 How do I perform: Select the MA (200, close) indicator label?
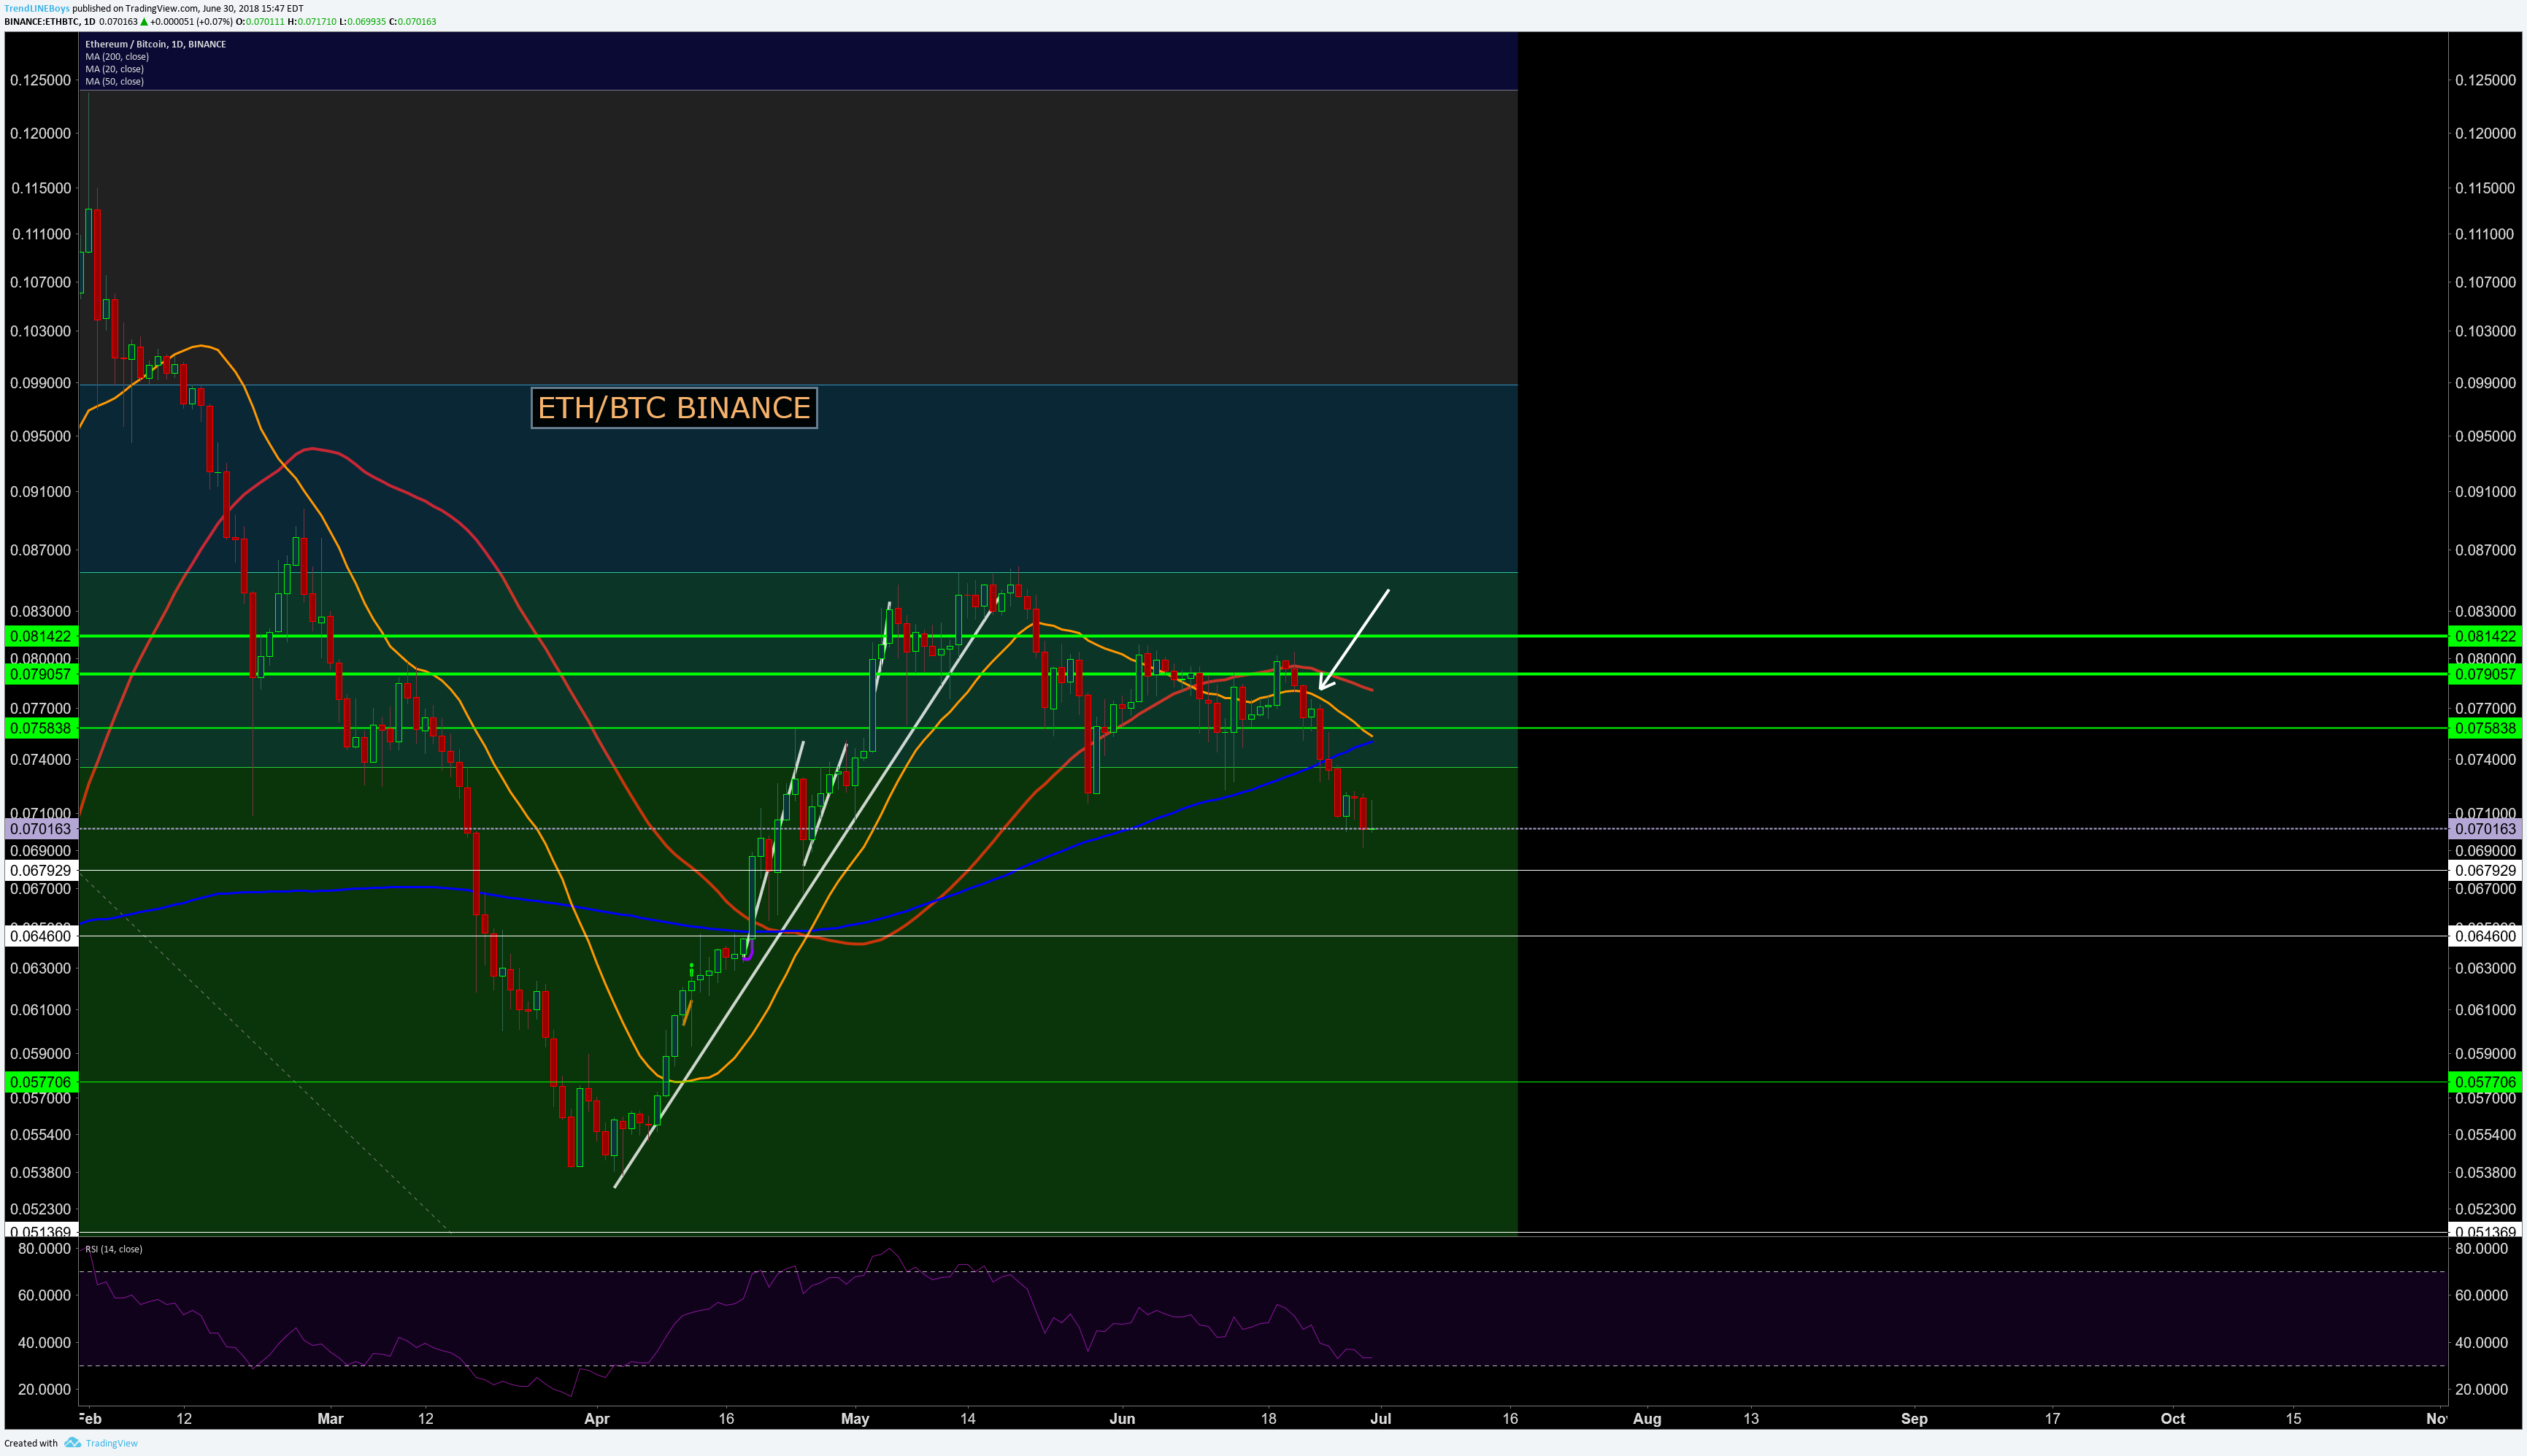[117, 57]
